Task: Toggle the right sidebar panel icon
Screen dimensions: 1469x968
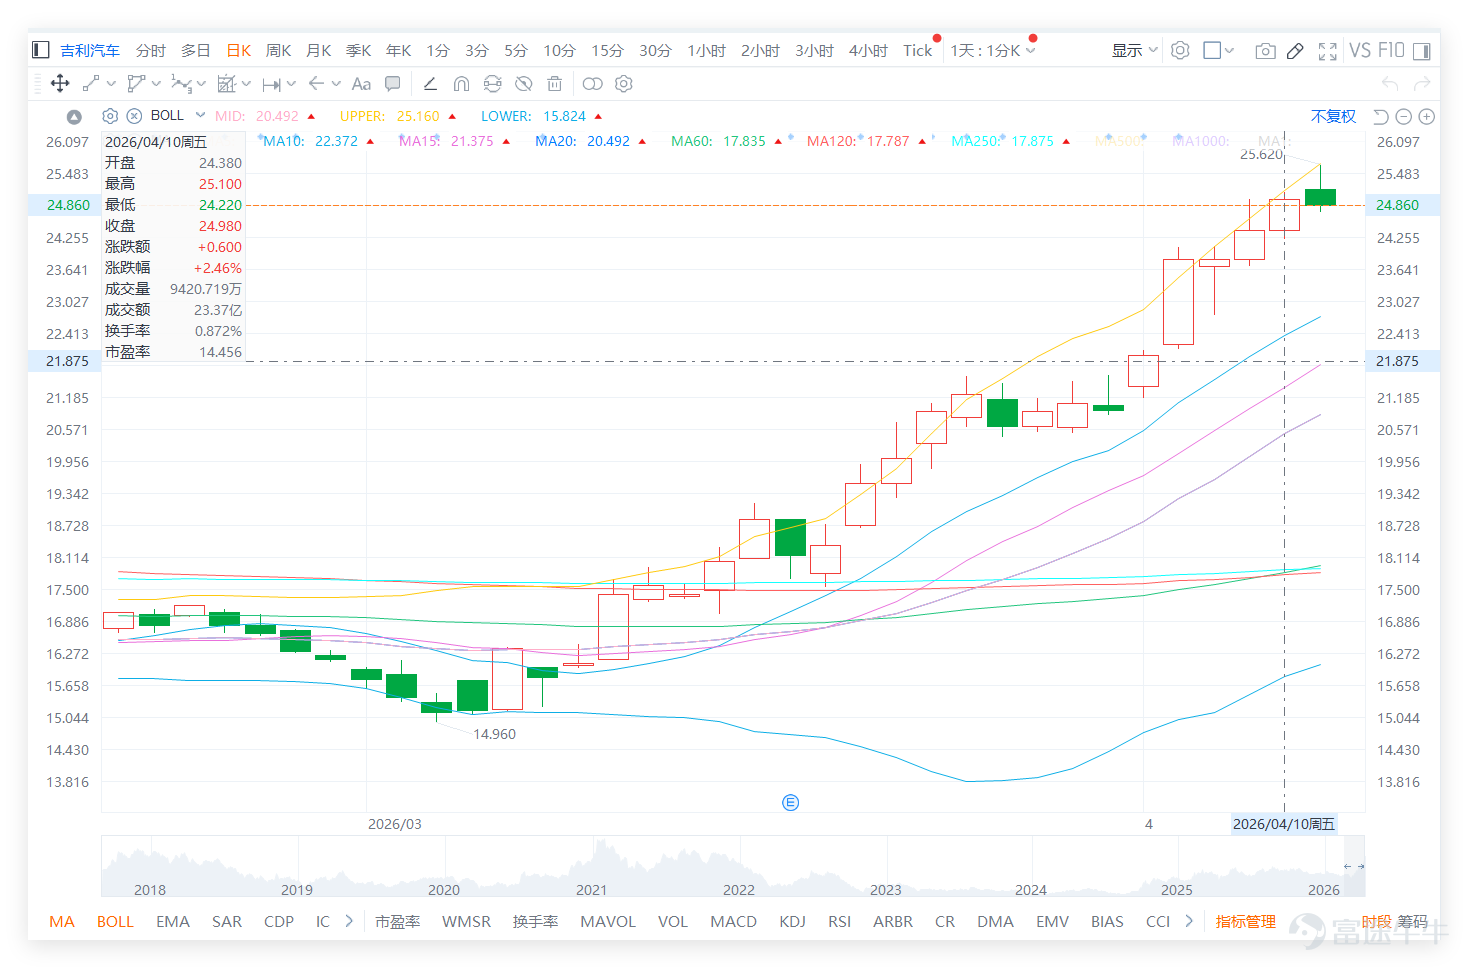Action: [1420, 50]
